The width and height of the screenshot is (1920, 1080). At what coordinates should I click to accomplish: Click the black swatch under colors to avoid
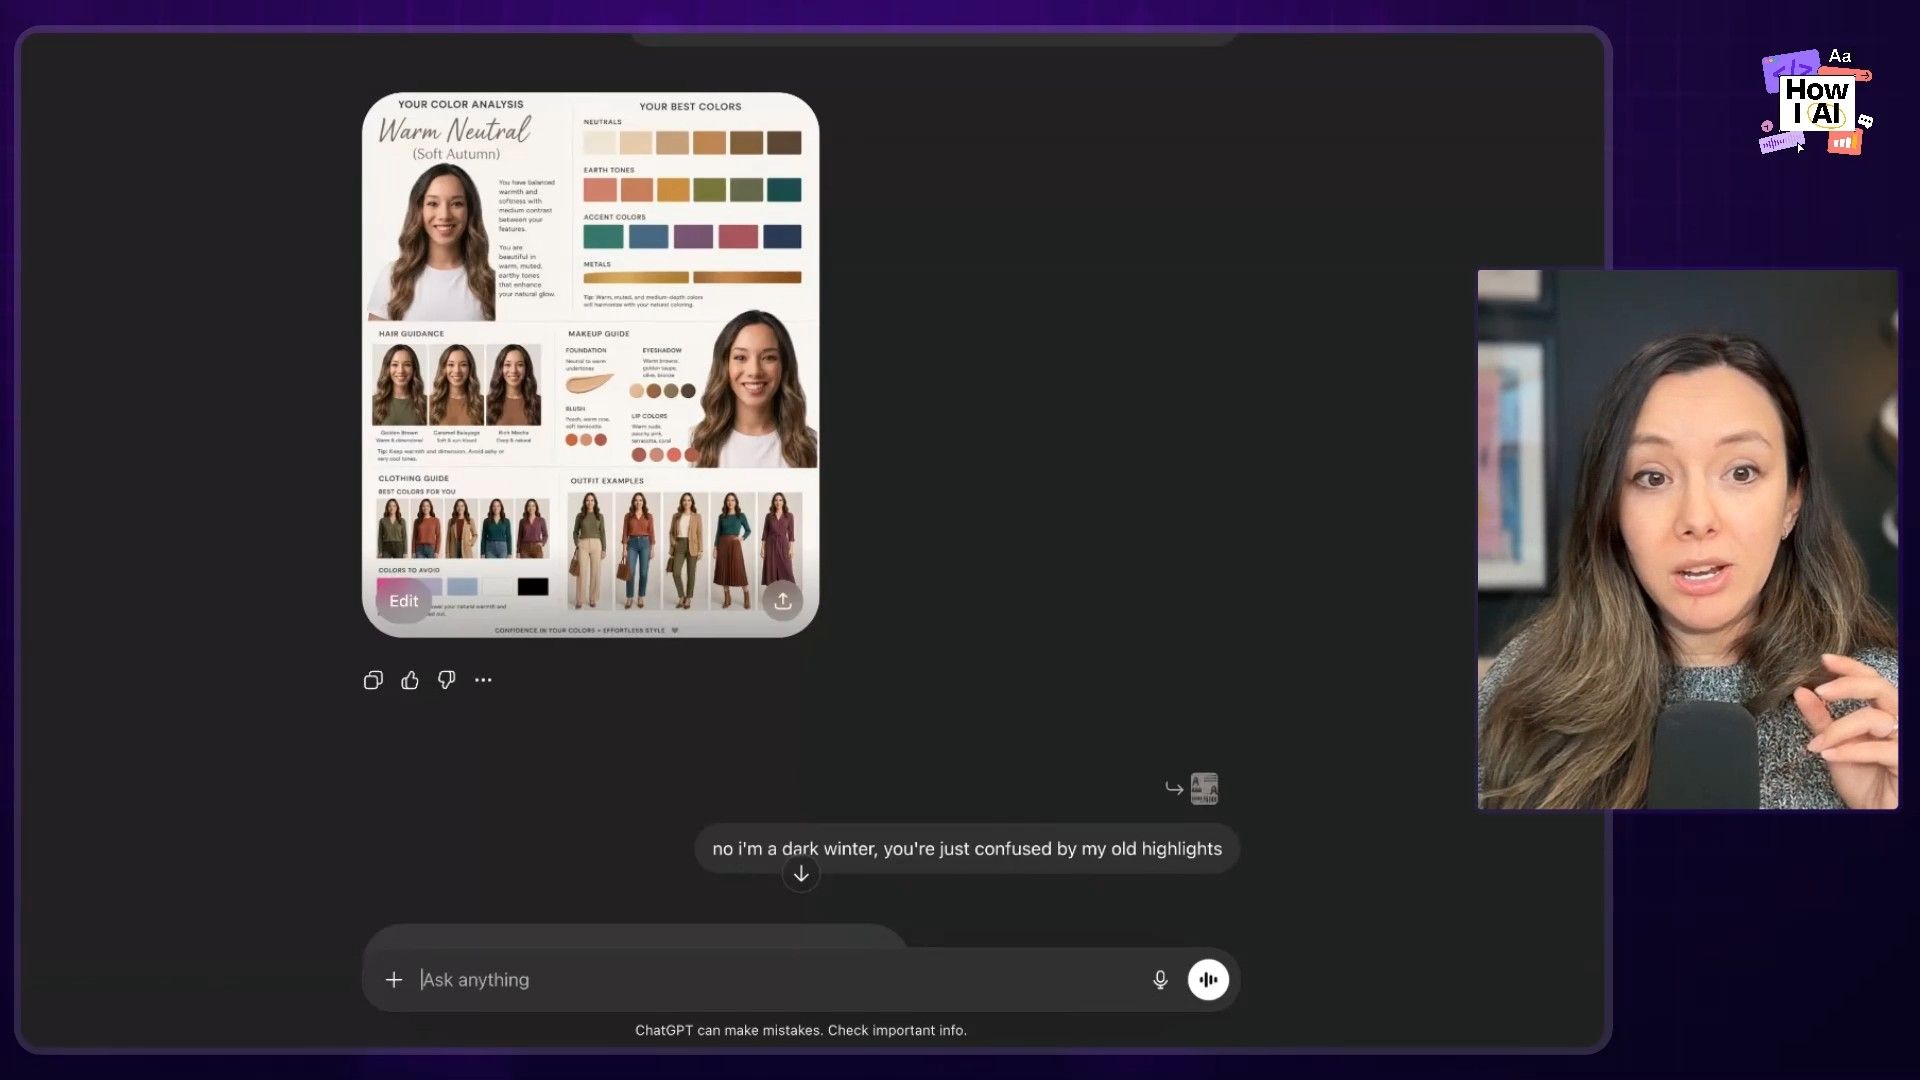coord(533,587)
